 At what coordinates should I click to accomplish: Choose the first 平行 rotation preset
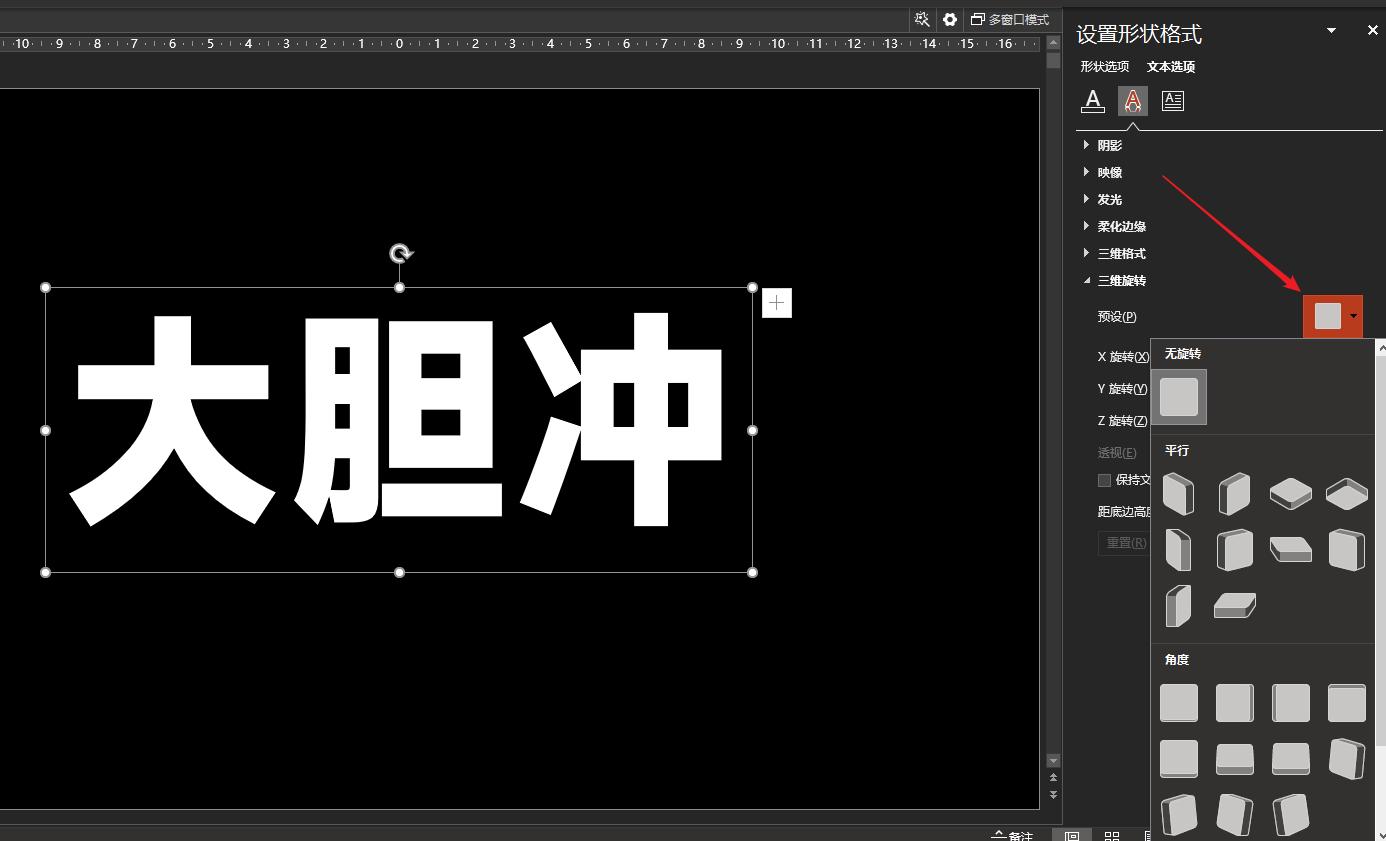[x=1179, y=494]
